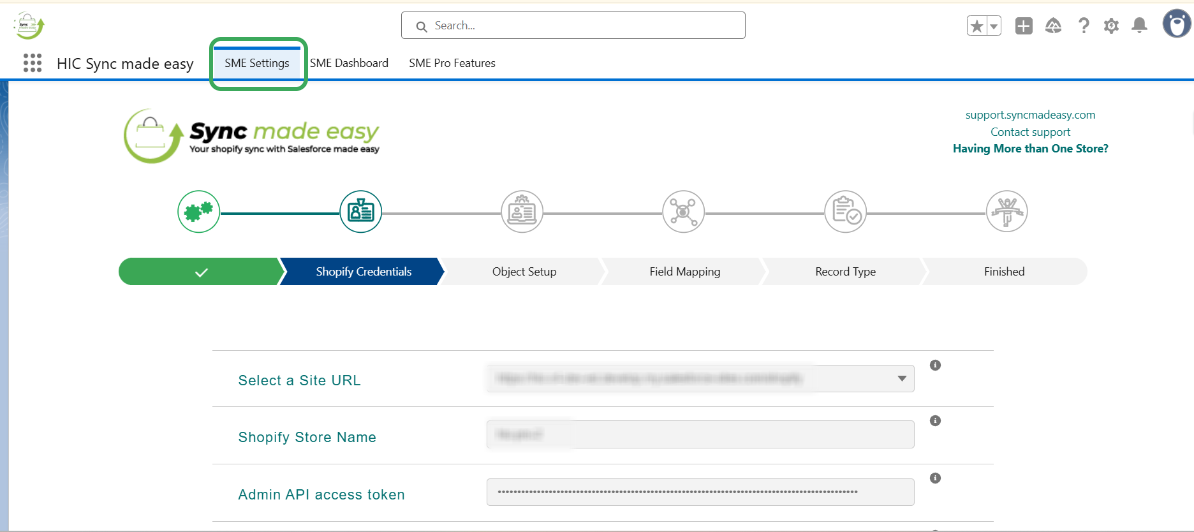The image size is (1194, 532).
Task: Click the Contact support link
Action: pos(1030,132)
